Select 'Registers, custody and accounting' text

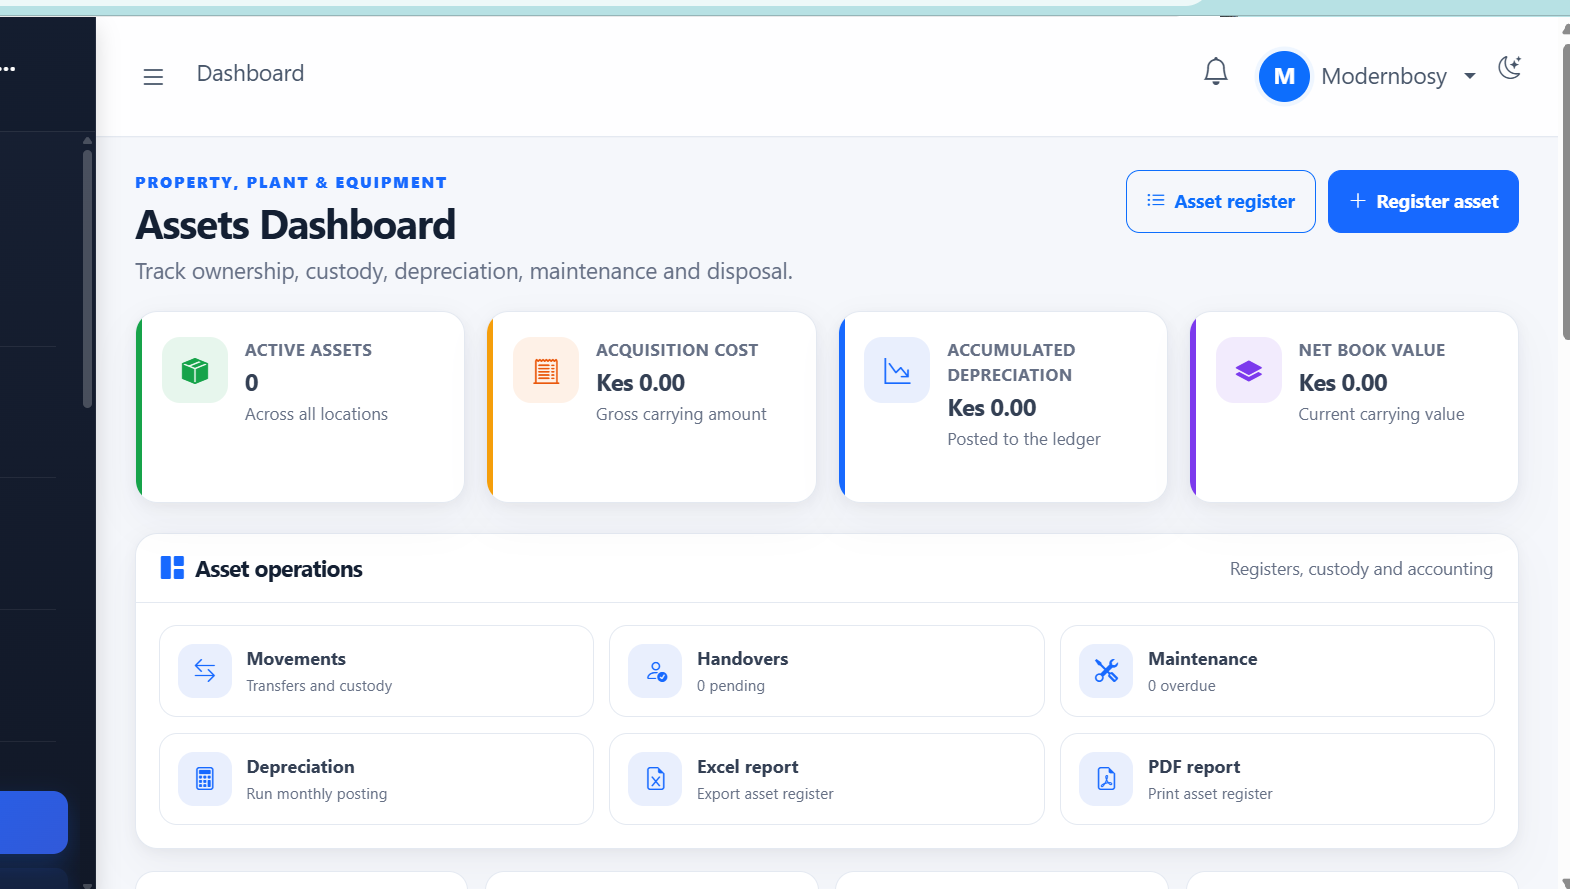pyautogui.click(x=1361, y=569)
